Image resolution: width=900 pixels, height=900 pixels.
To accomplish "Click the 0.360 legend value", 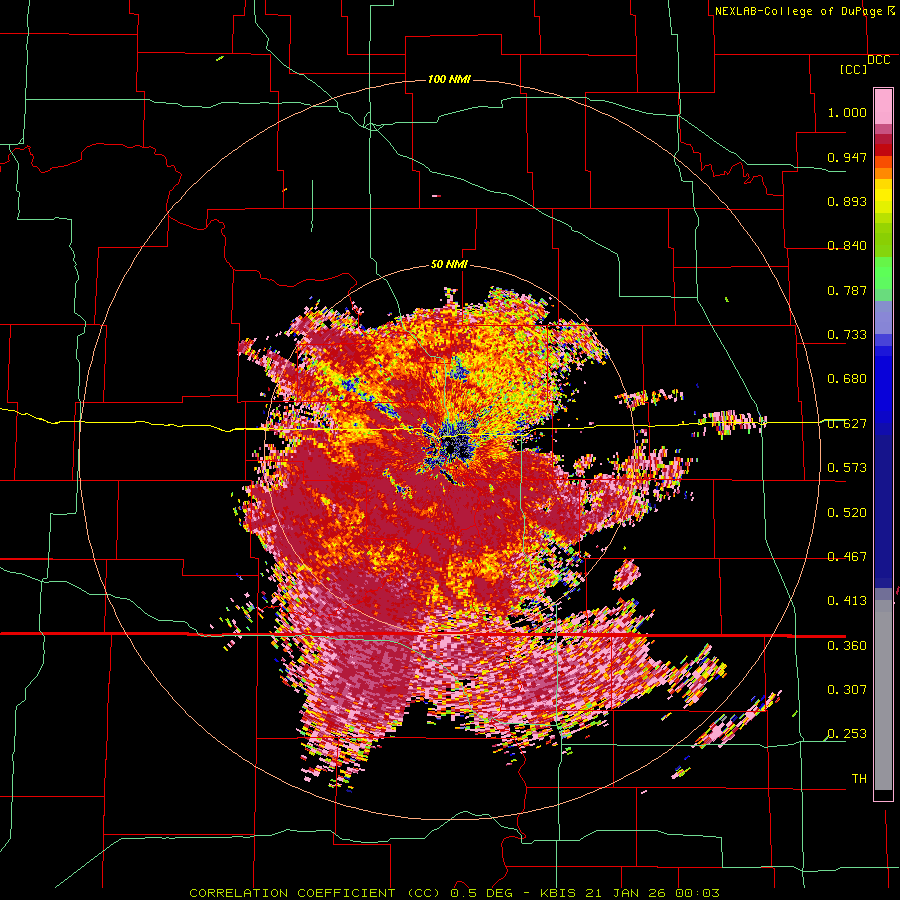I will pyautogui.click(x=847, y=645).
